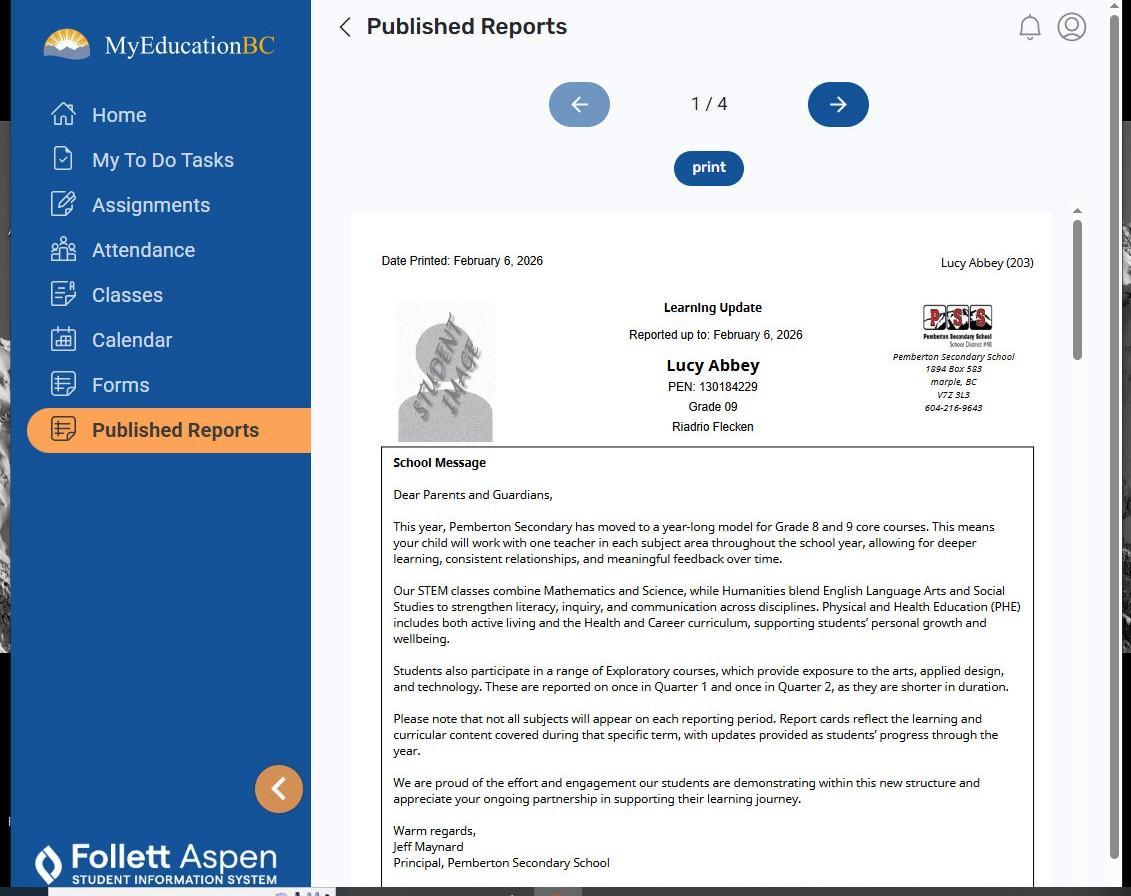1131x896 pixels.
Task: Click the Forms icon in sidebar
Action: point(63,385)
